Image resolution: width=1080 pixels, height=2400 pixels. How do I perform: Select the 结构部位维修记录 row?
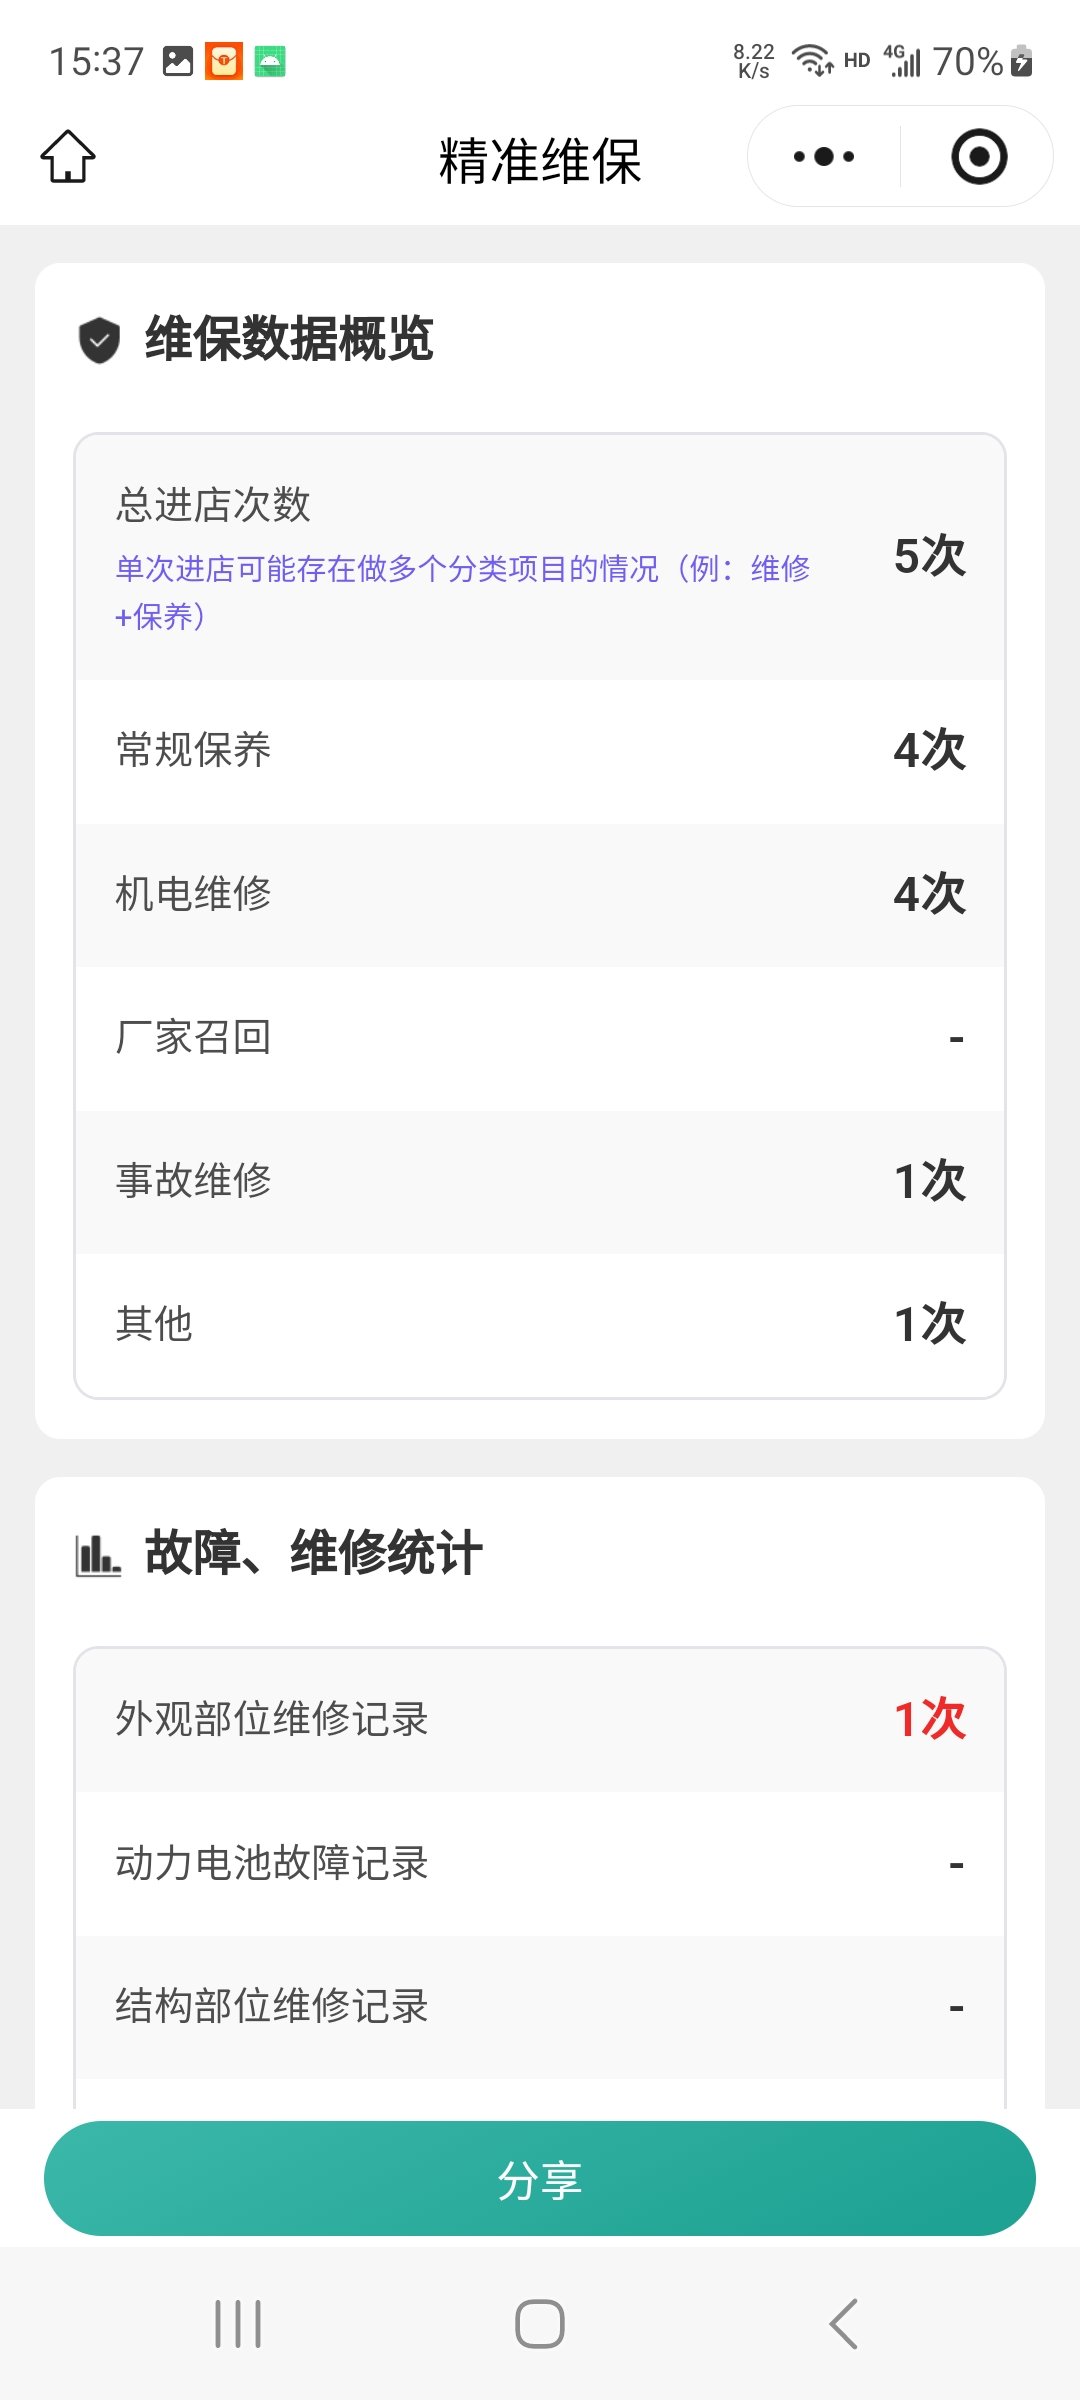tap(540, 2007)
